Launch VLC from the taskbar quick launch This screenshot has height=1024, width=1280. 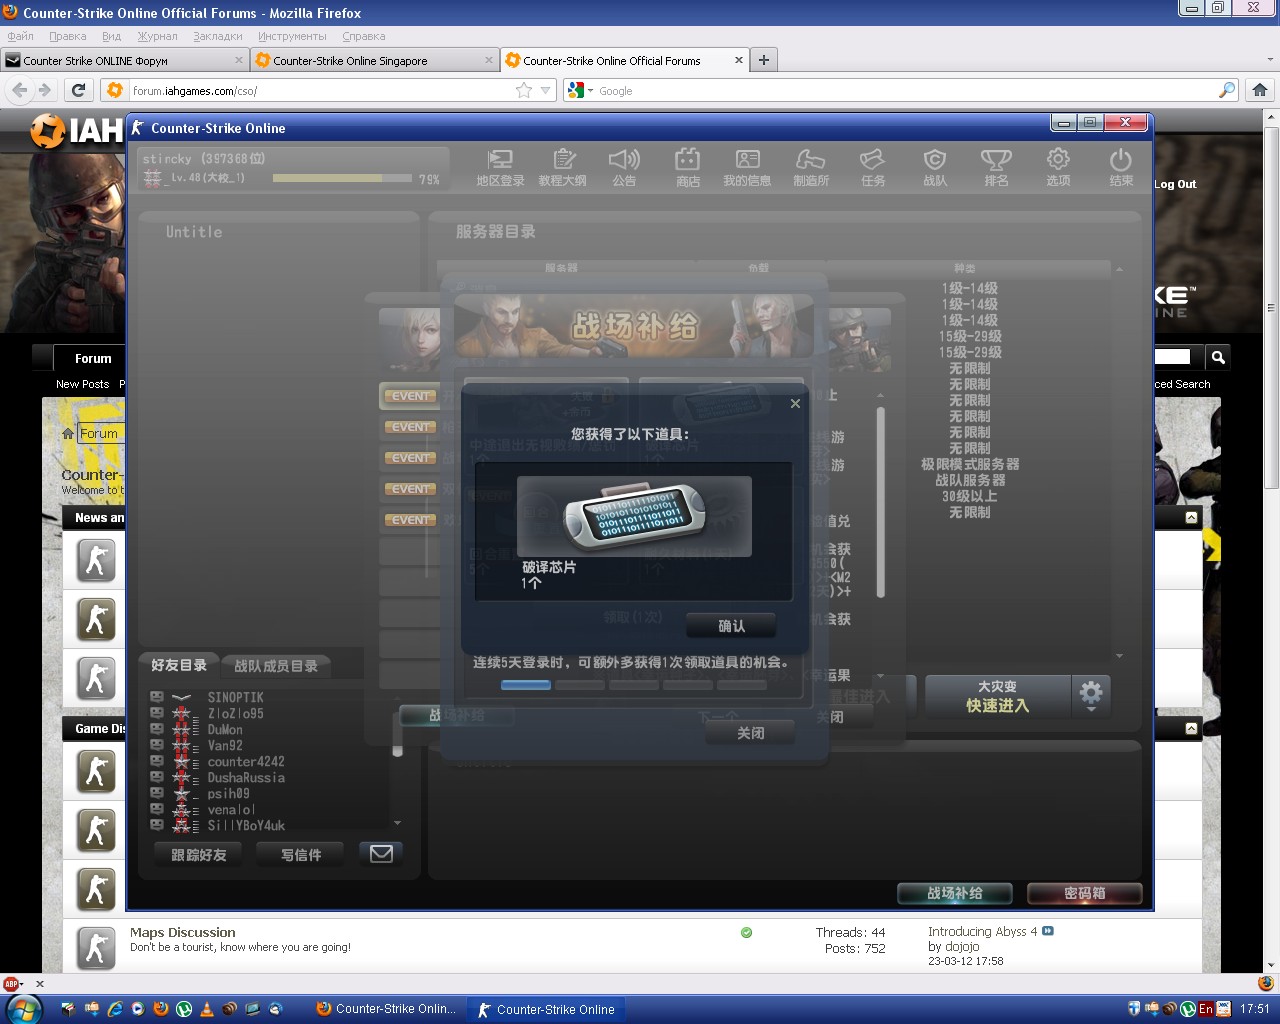[207, 1009]
